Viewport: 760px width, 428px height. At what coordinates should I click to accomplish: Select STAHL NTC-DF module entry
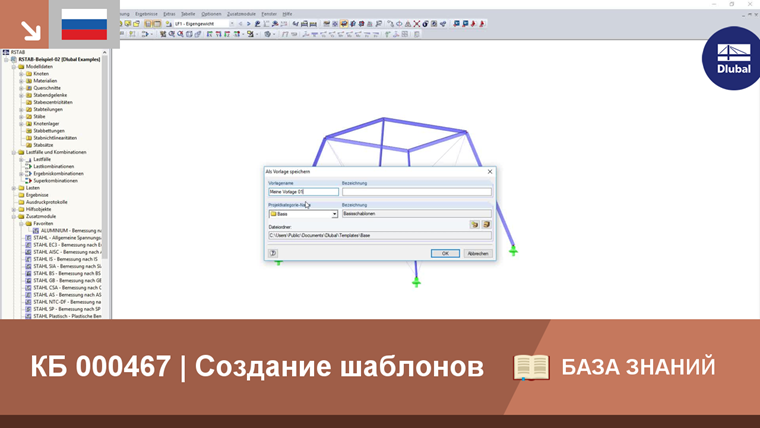pyautogui.click(x=67, y=302)
